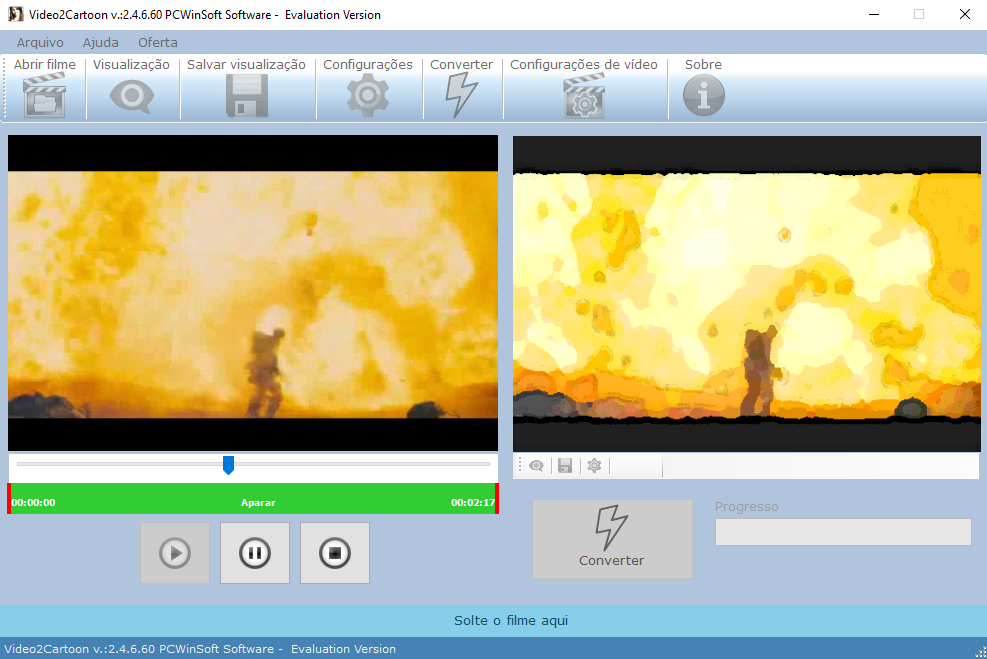Screen dimensions: 987x659
Task: Click the Converter lightning bolt toolbar icon
Action: pos(461,96)
